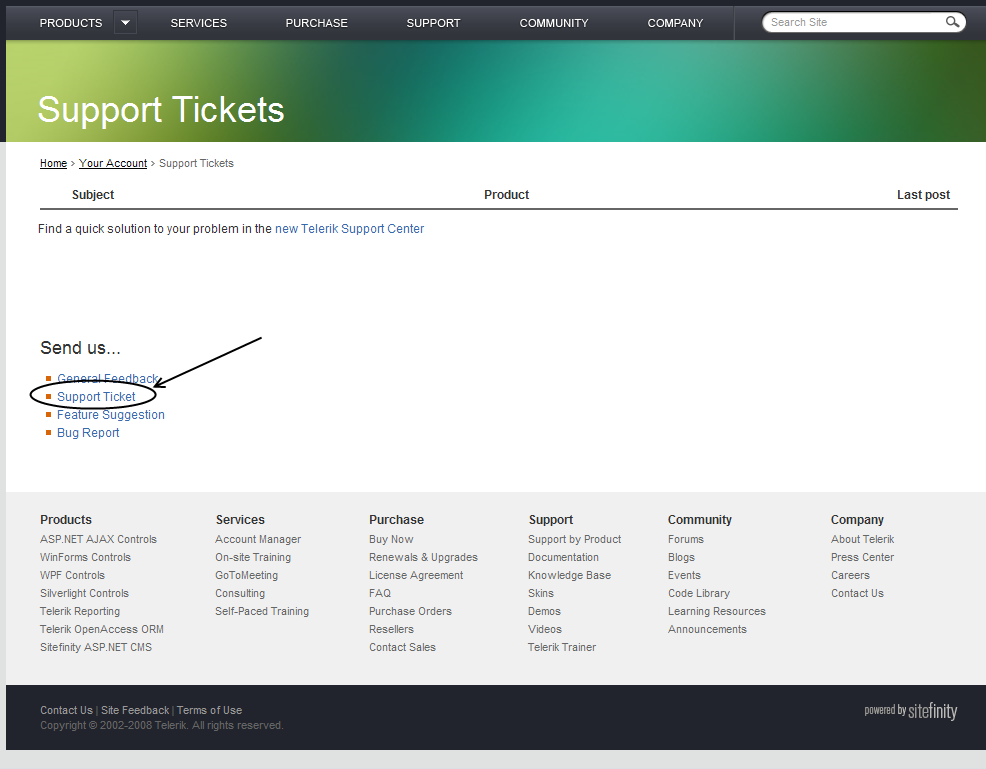Open GoToMeeting footer link
The height and width of the screenshot is (769, 986).
click(x=246, y=575)
